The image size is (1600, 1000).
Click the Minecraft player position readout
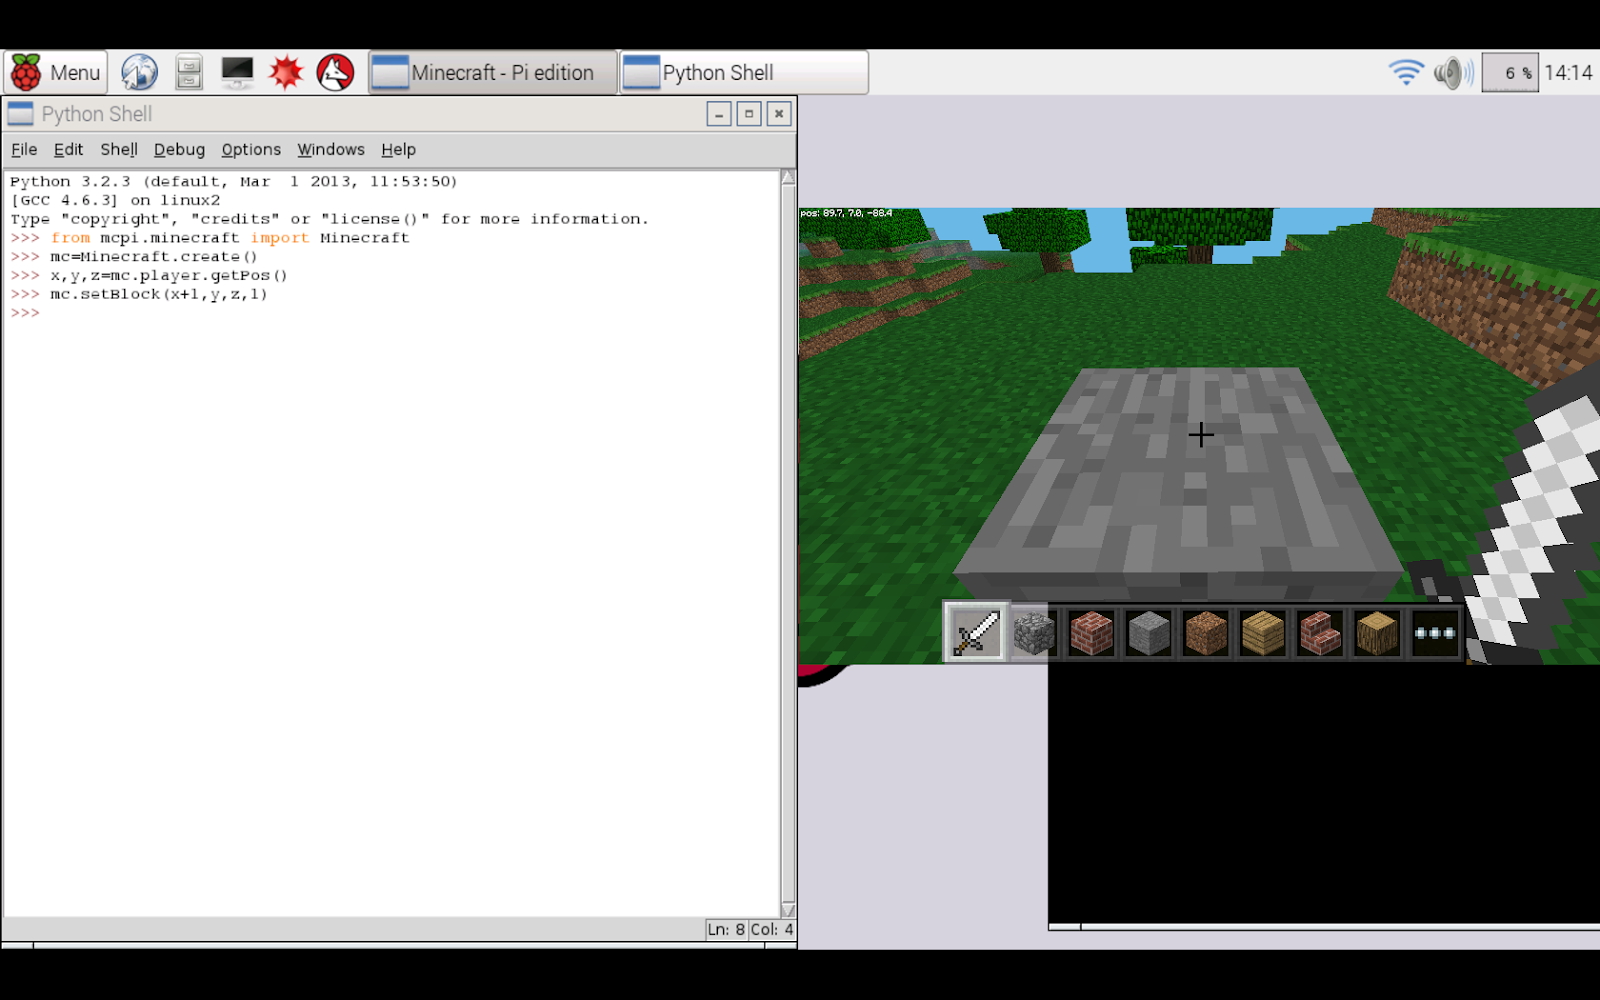coord(846,213)
